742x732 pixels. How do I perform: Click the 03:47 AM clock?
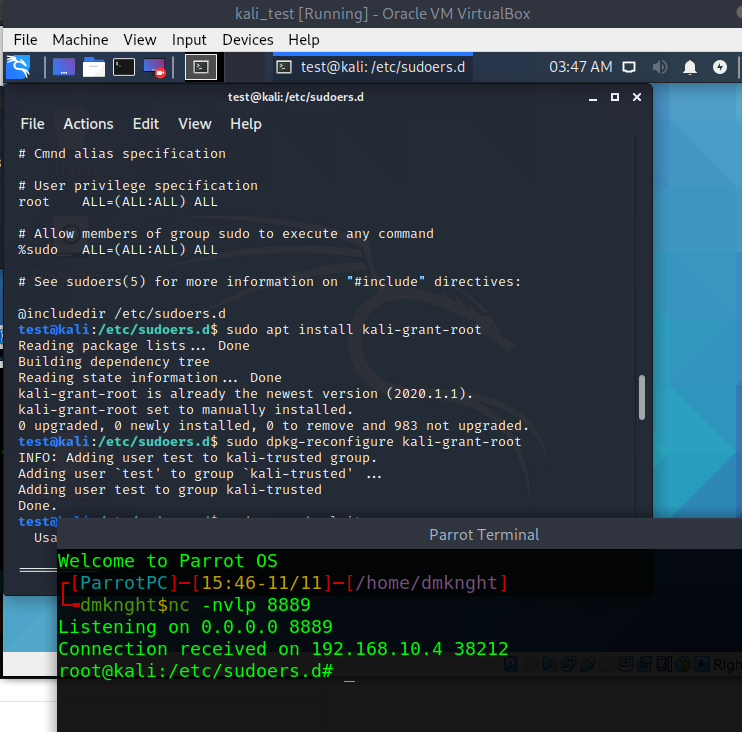tap(581, 67)
